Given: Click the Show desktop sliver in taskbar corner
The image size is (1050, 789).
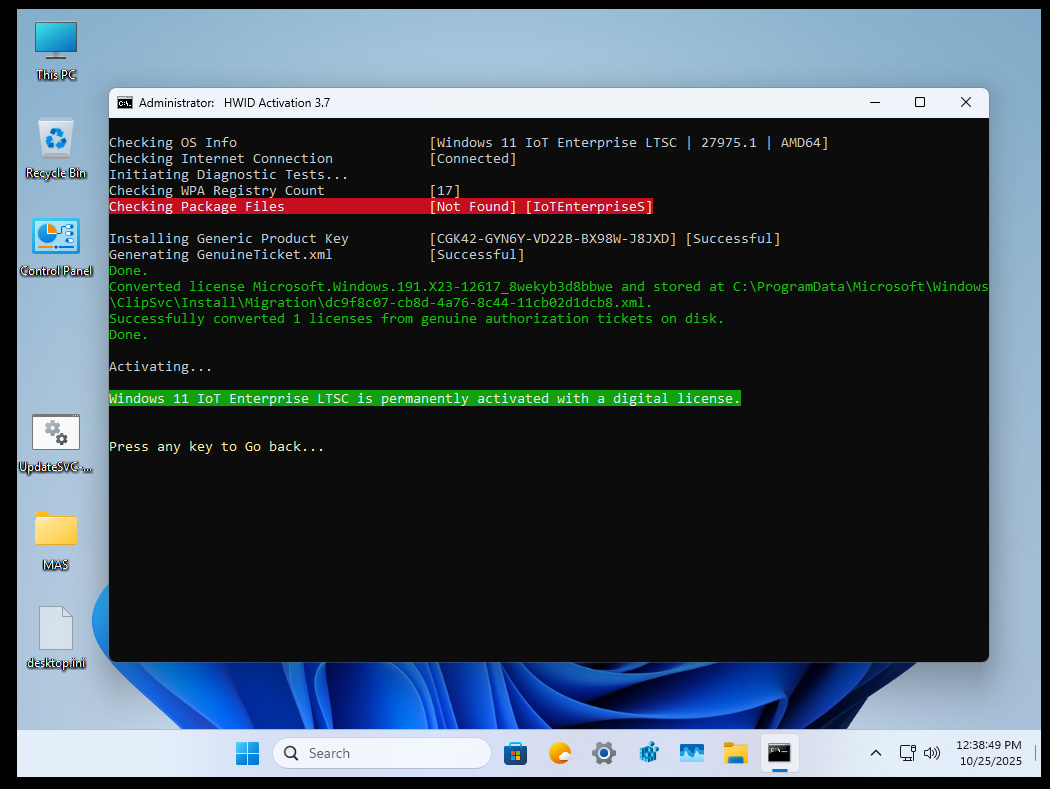Looking at the screenshot, I should (x=1035, y=754).
